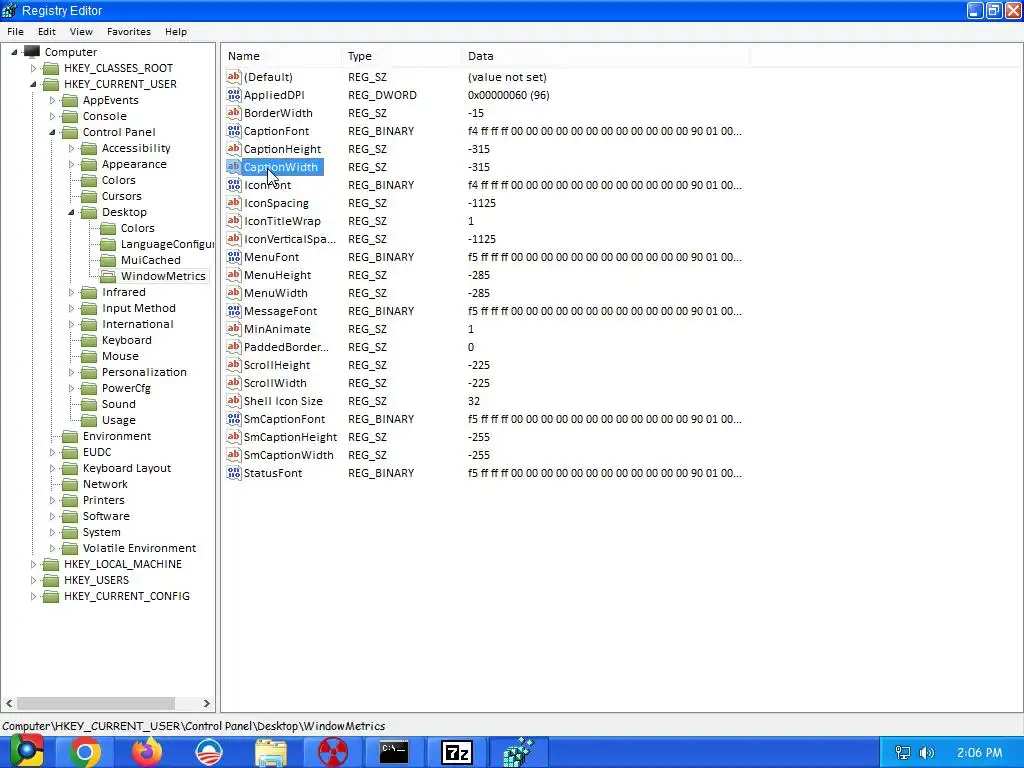This screenshot has height=768, width=1024.
Task: Select the MinAnimate value name
Action: click(277, 329)
